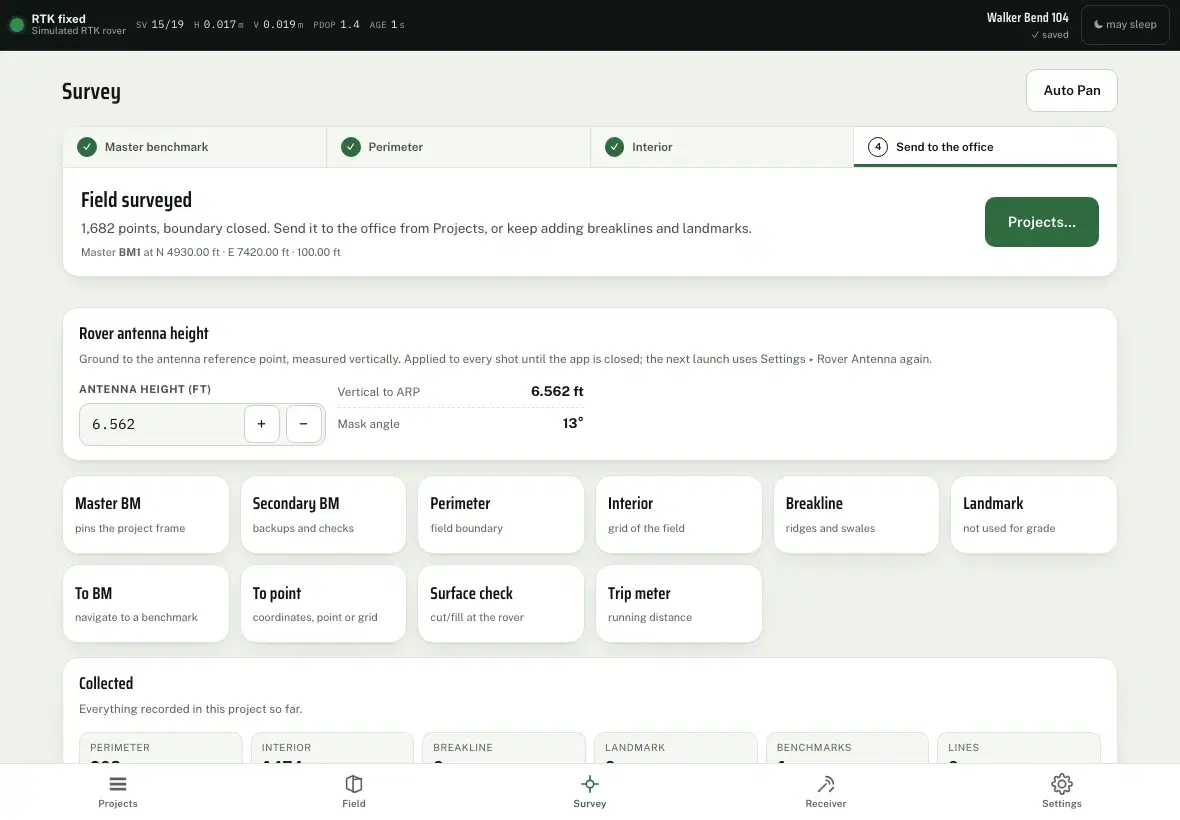1180x820 pixels.
Task: Click the SV 15/19 satellite count
Action: pyautogui.click(x=160, y=25)
